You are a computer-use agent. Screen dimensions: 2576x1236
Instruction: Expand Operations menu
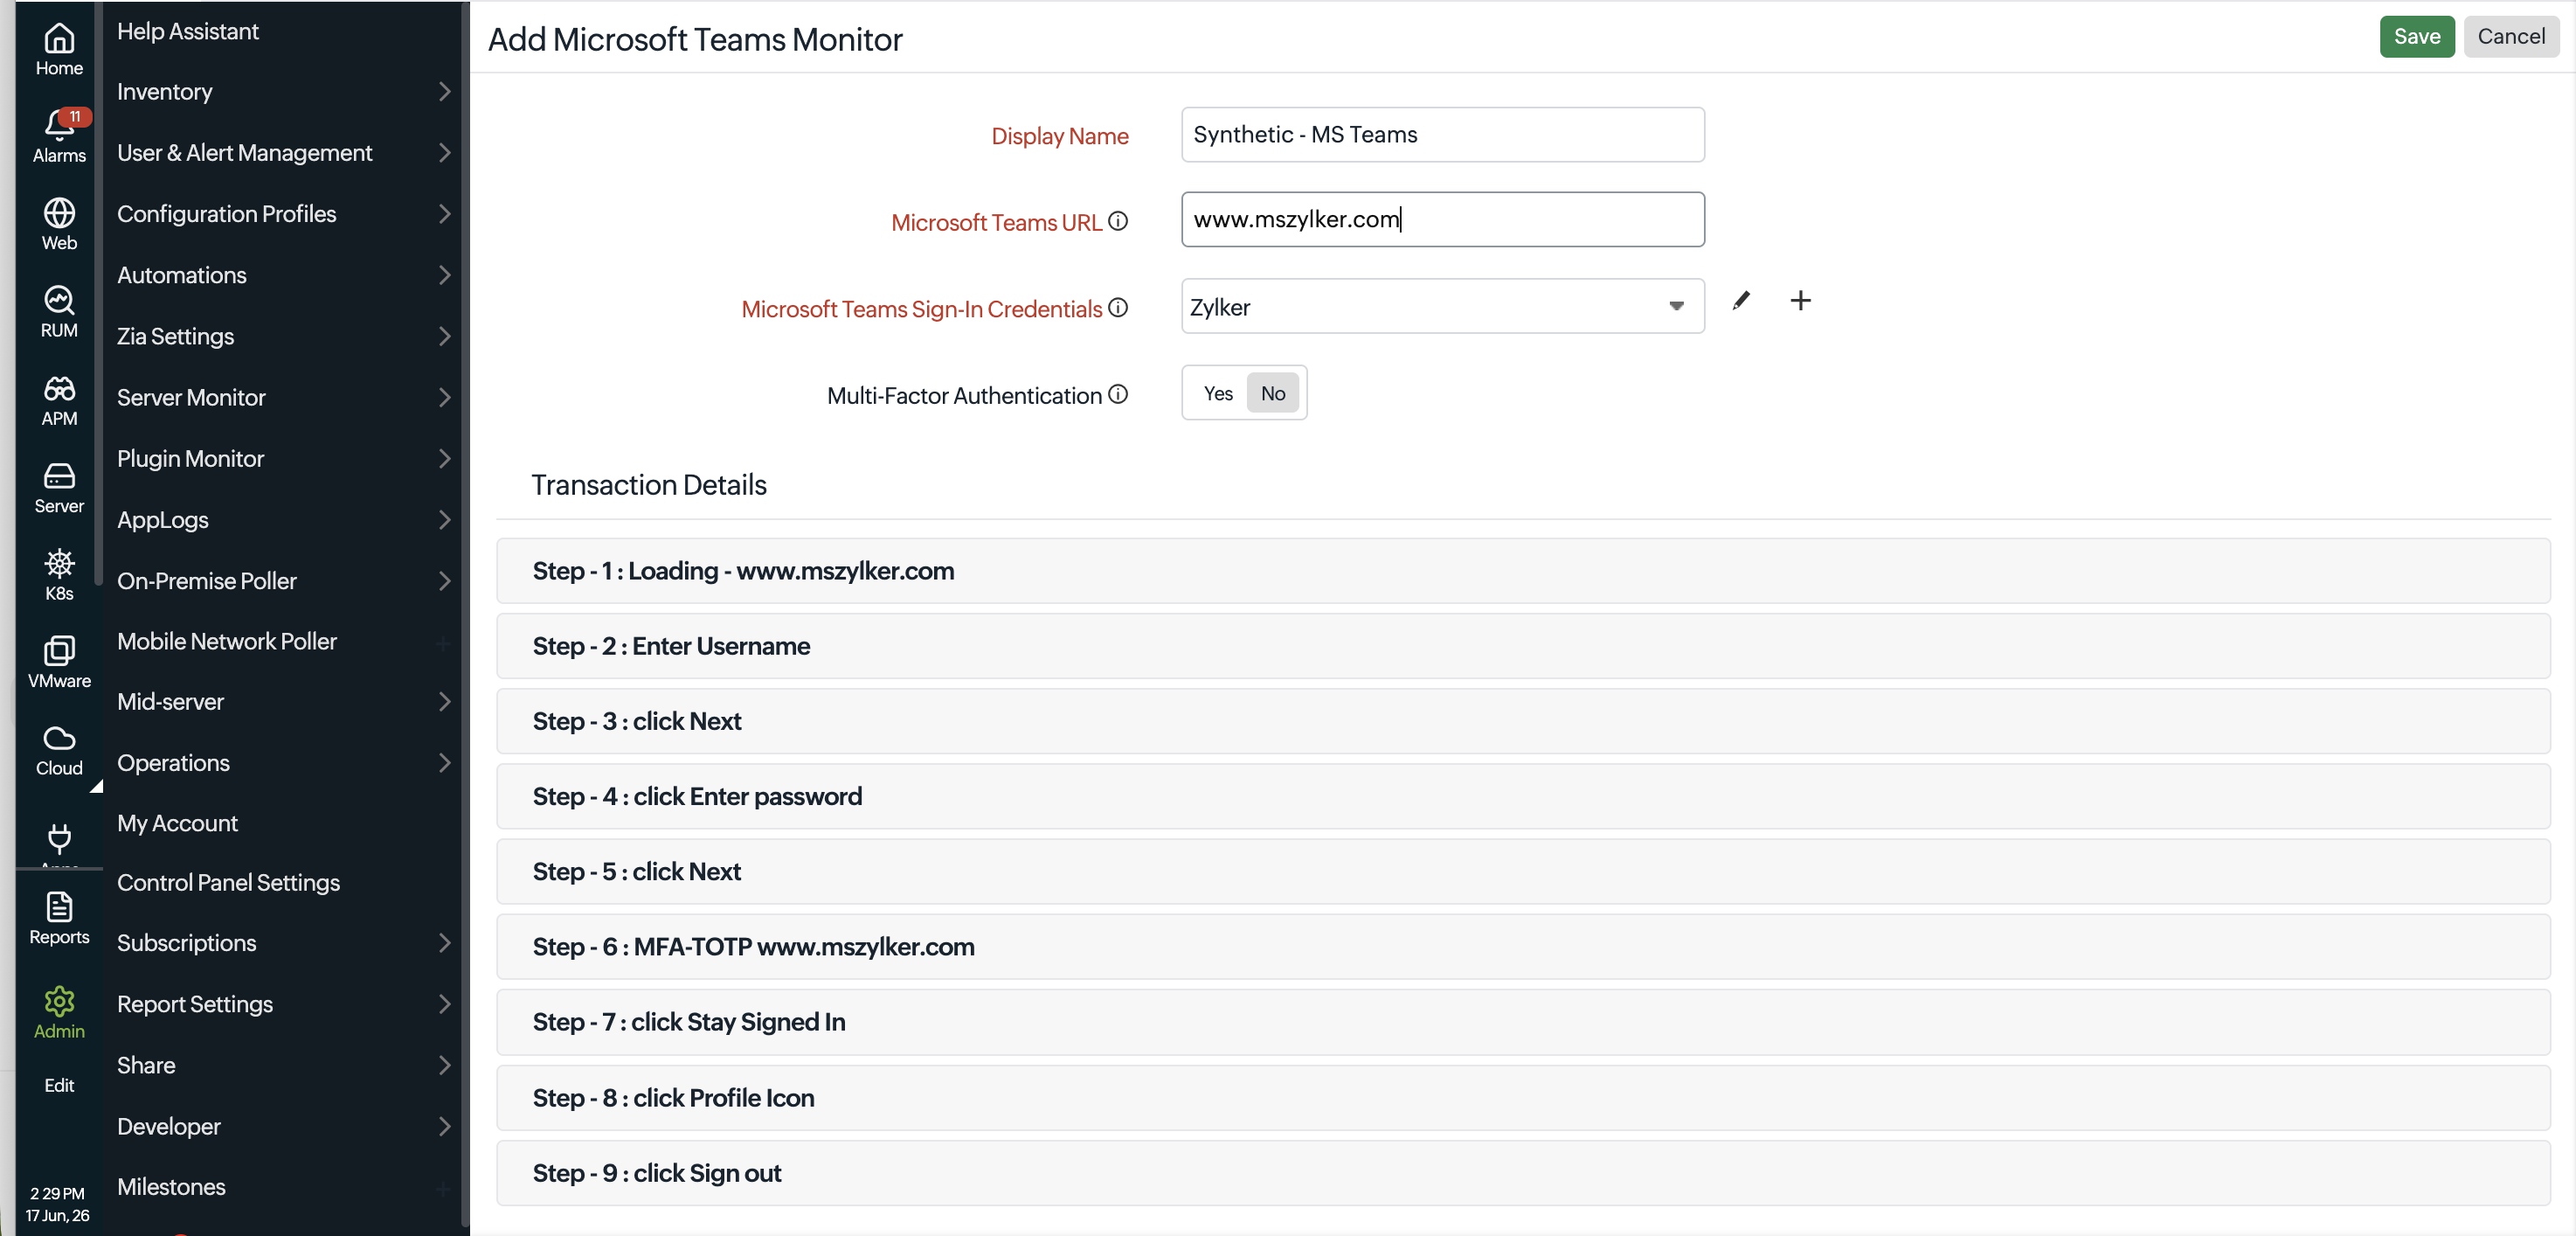[283, 763]
